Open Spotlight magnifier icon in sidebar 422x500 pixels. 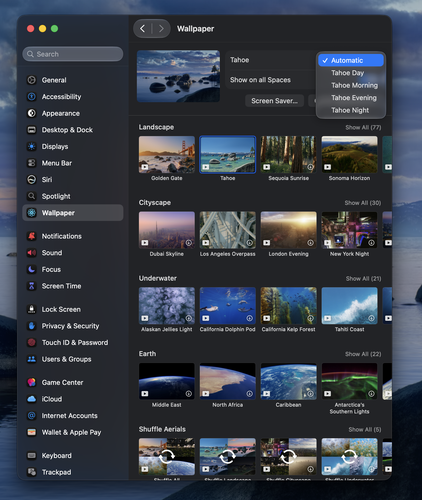pyautogui.click(x=32, y=196)
